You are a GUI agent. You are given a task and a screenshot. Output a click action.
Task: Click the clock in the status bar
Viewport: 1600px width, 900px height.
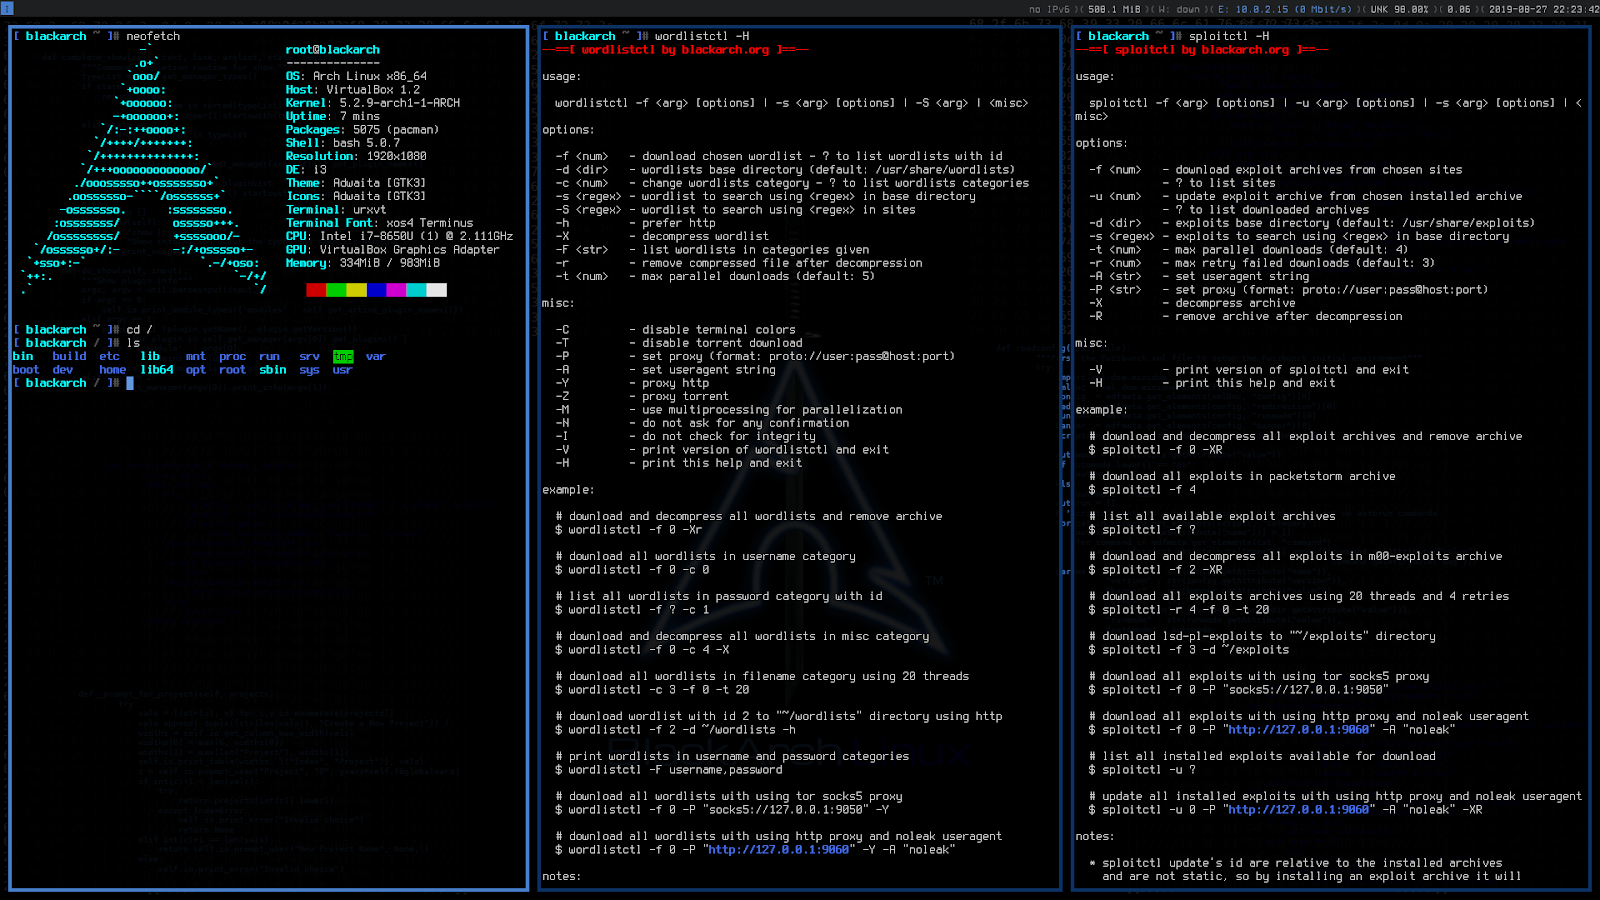pyautogui.click(x=1543, y=8)
